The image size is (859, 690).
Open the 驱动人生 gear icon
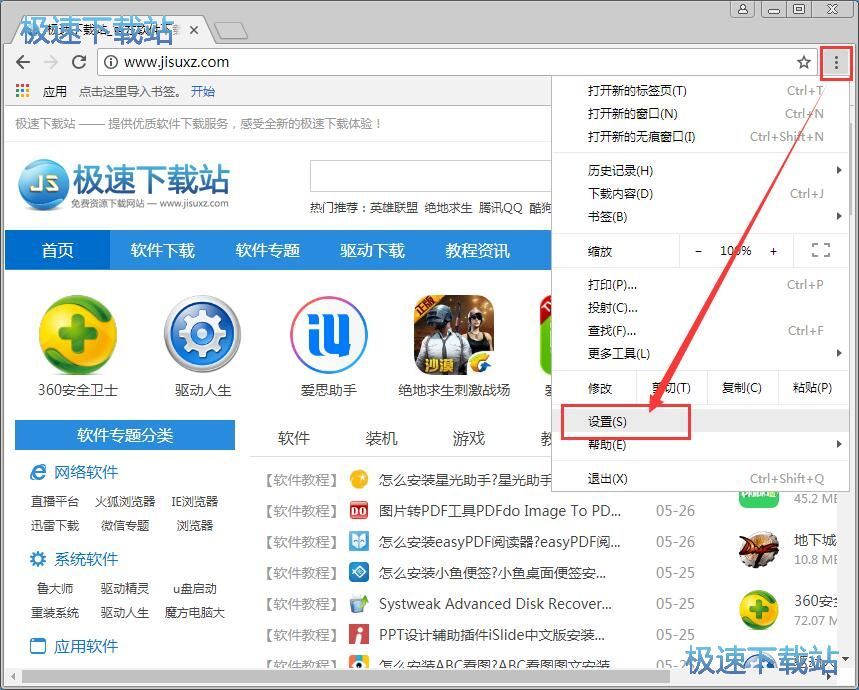[x=203, y=335]
